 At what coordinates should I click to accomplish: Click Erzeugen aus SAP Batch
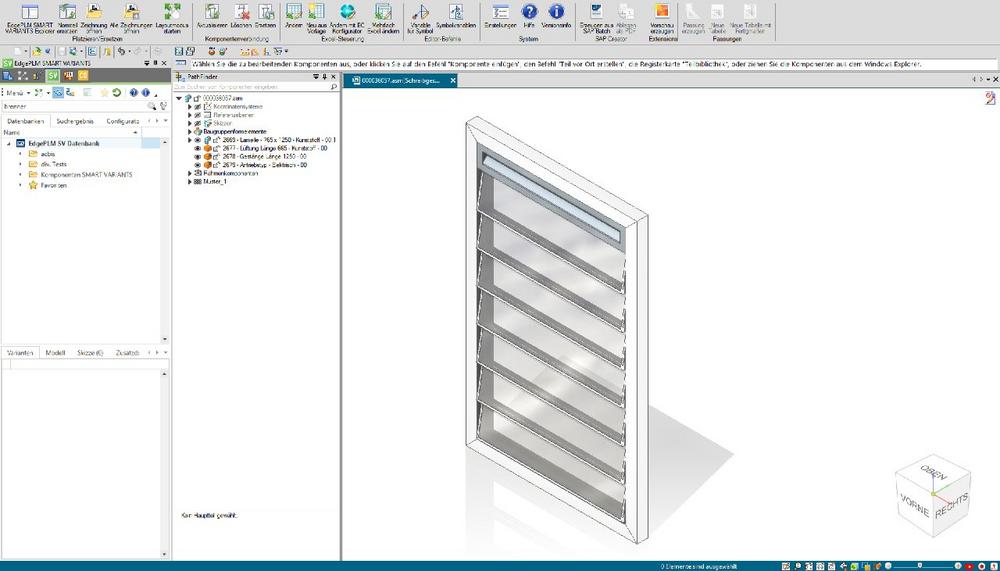[596, 13]
